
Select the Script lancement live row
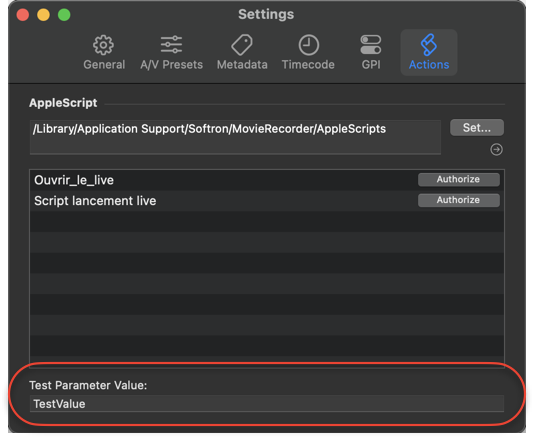pyautogui.click(x=267, y=201)
